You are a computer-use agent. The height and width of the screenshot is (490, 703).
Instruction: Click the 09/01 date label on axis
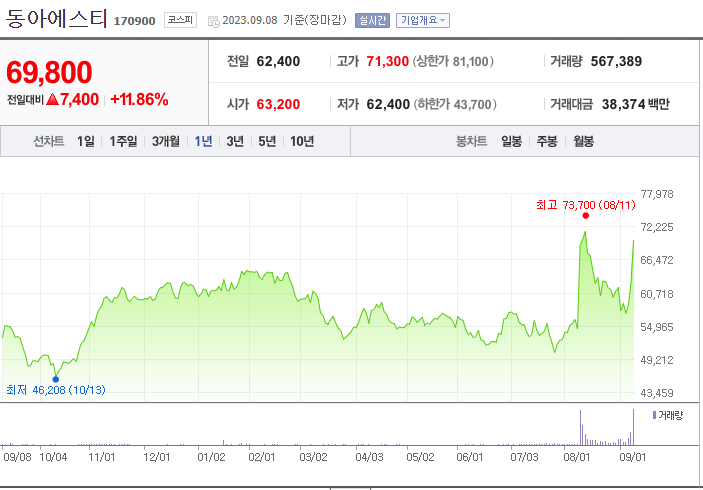(x=633, y=457)
